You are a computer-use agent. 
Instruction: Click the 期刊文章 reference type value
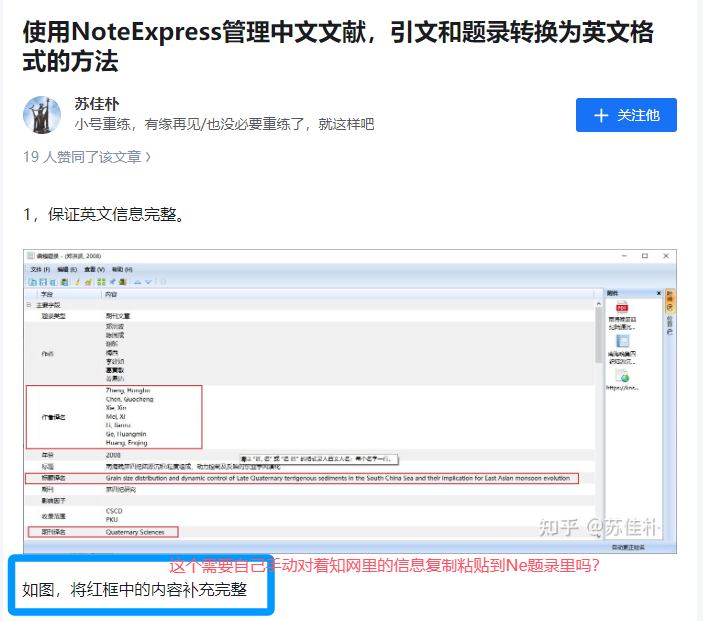[118, 316]
